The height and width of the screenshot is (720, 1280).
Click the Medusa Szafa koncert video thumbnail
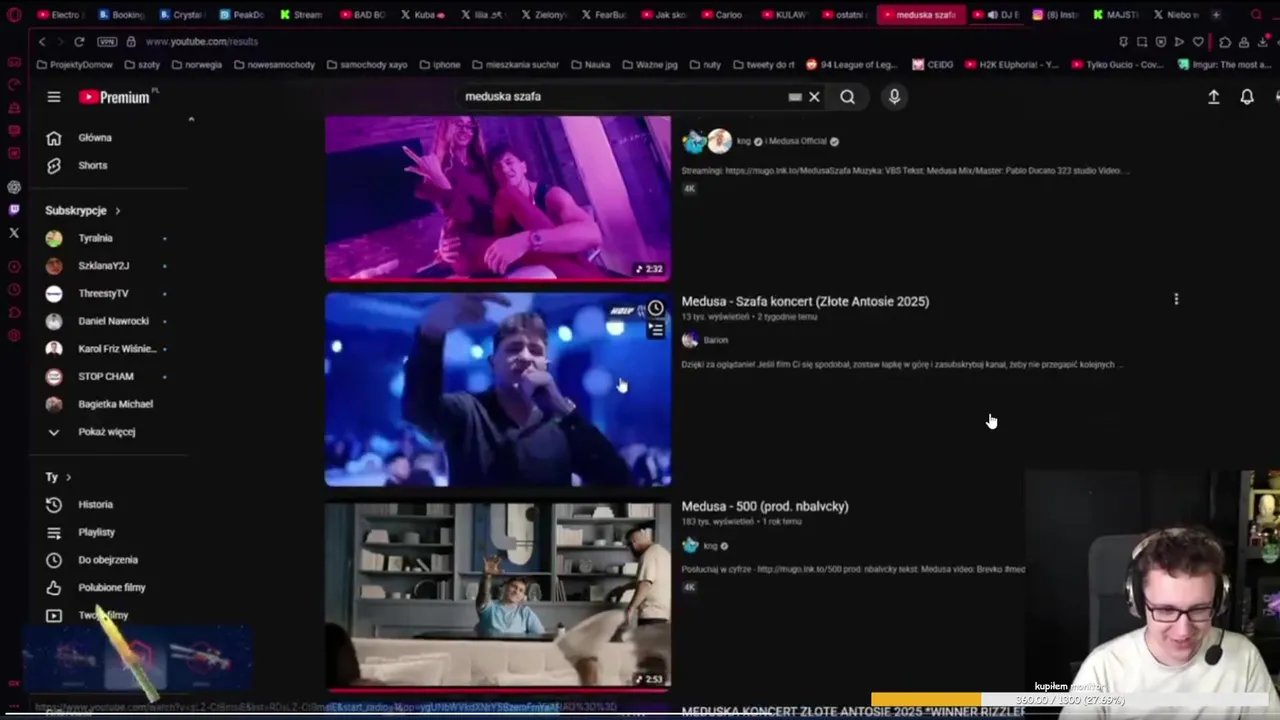point(498,389)
